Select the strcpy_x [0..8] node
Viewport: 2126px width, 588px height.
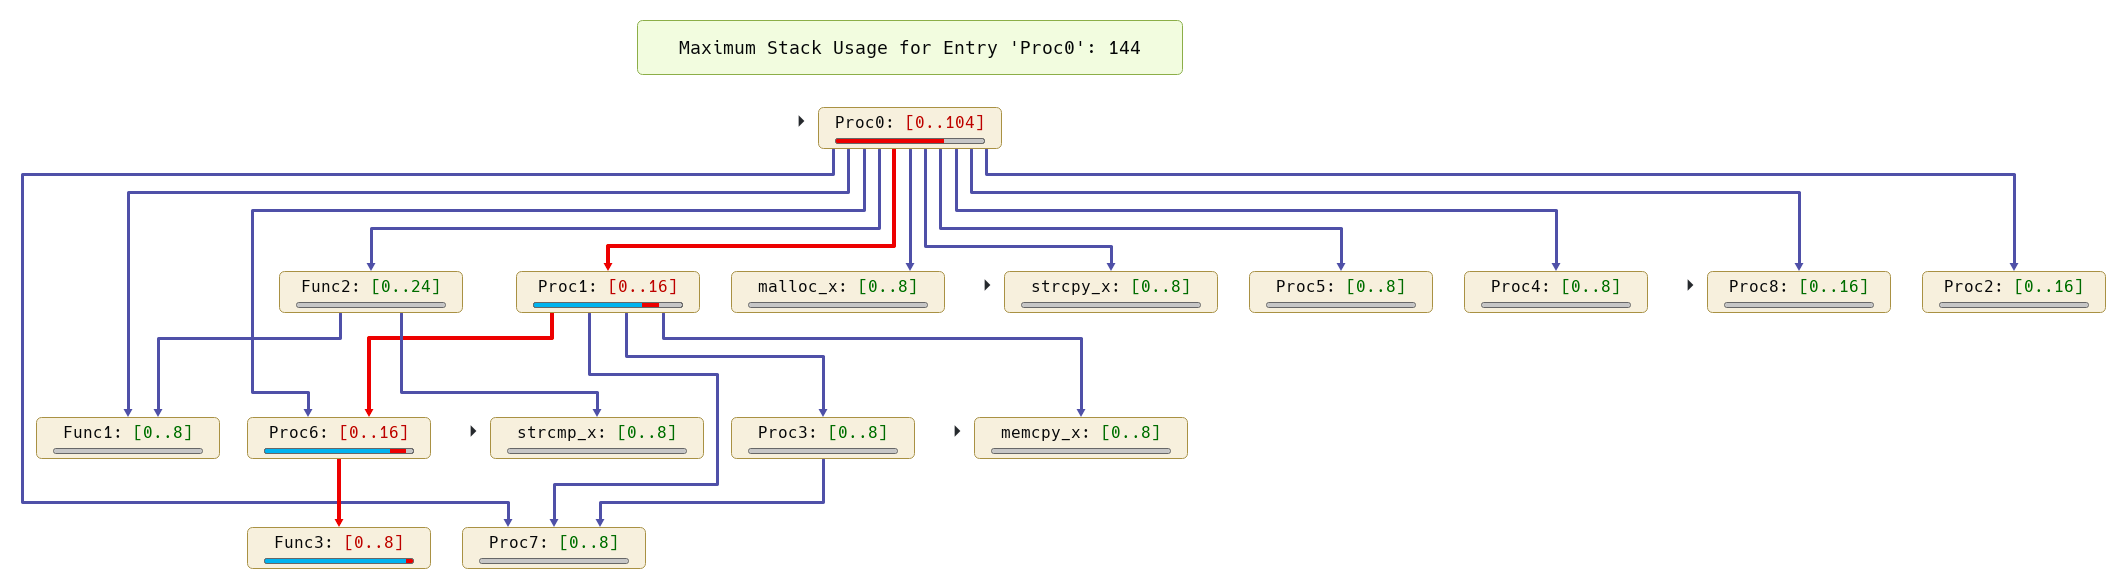click(1111, 292)
